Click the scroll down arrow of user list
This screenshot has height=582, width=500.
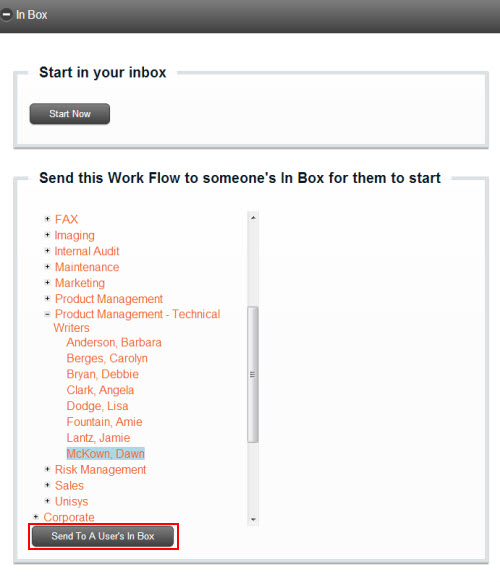253,519
